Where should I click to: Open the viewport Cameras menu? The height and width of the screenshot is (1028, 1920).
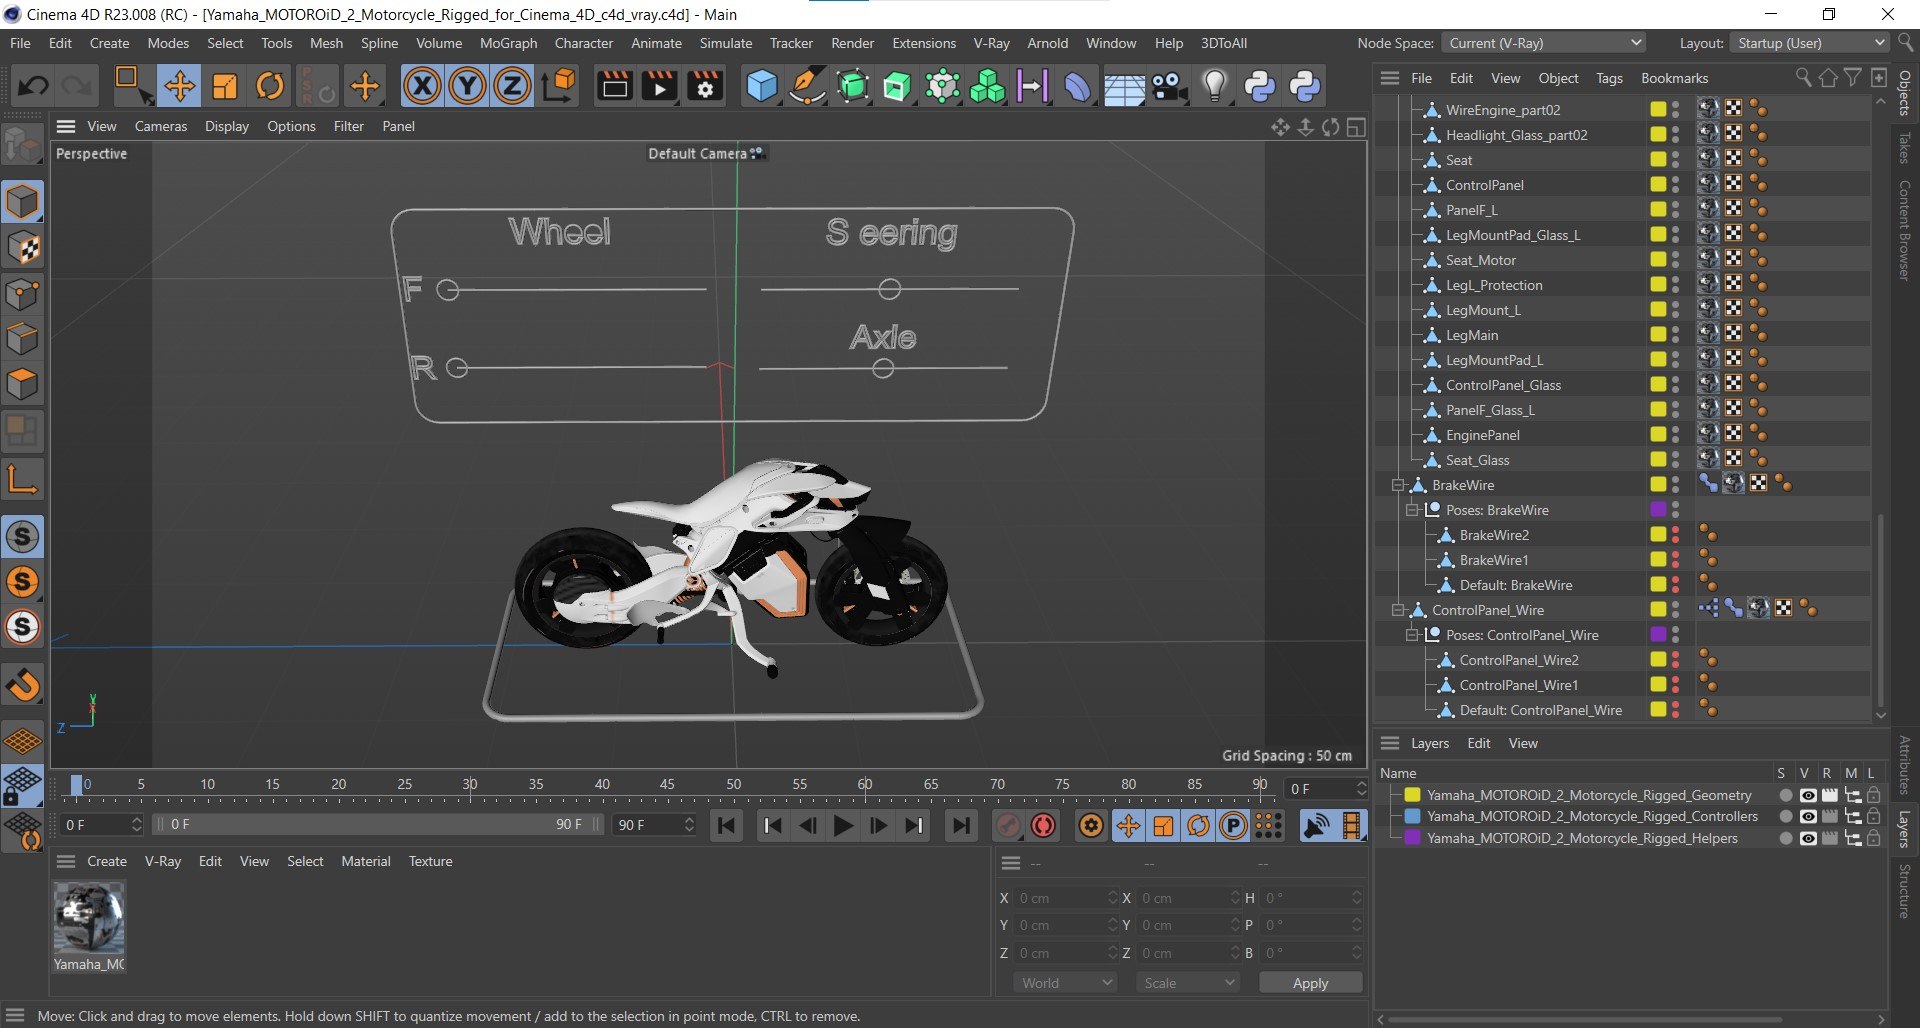(161, 126)
